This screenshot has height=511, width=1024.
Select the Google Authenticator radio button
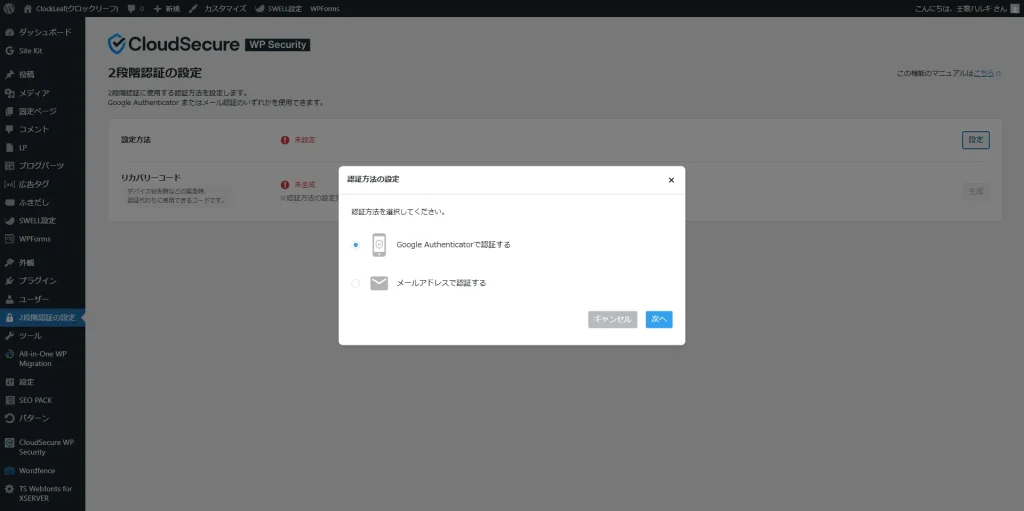[355, 245]
